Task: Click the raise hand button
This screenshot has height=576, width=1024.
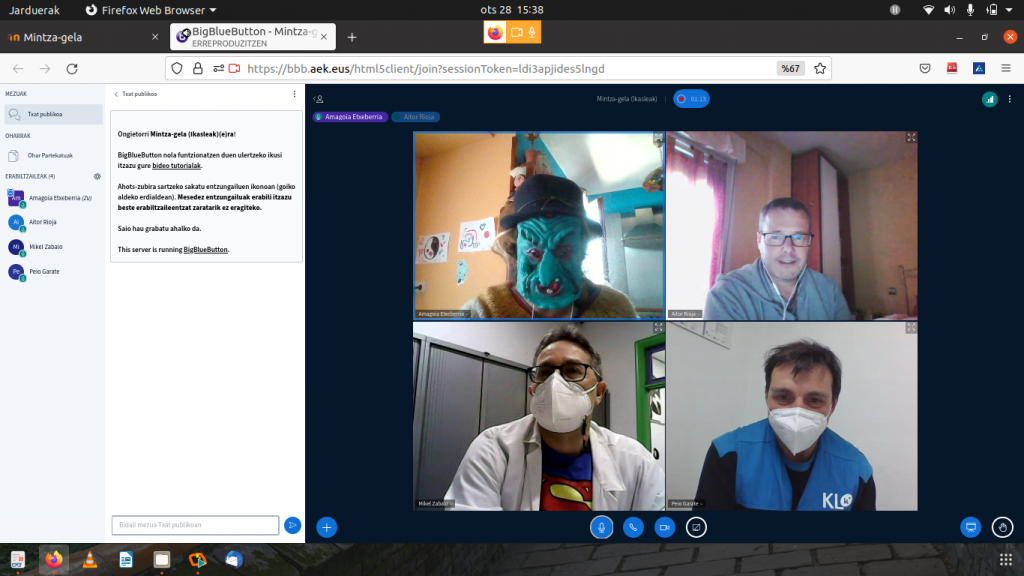Action: [x=1002, y=527]
